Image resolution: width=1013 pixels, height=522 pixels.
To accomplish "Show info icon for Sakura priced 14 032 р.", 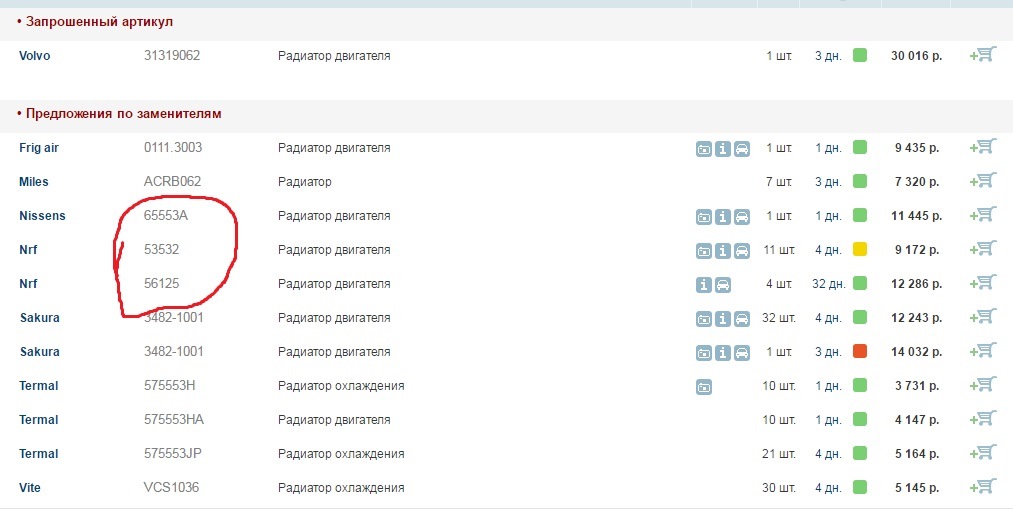I will click(x=722, y=352).
